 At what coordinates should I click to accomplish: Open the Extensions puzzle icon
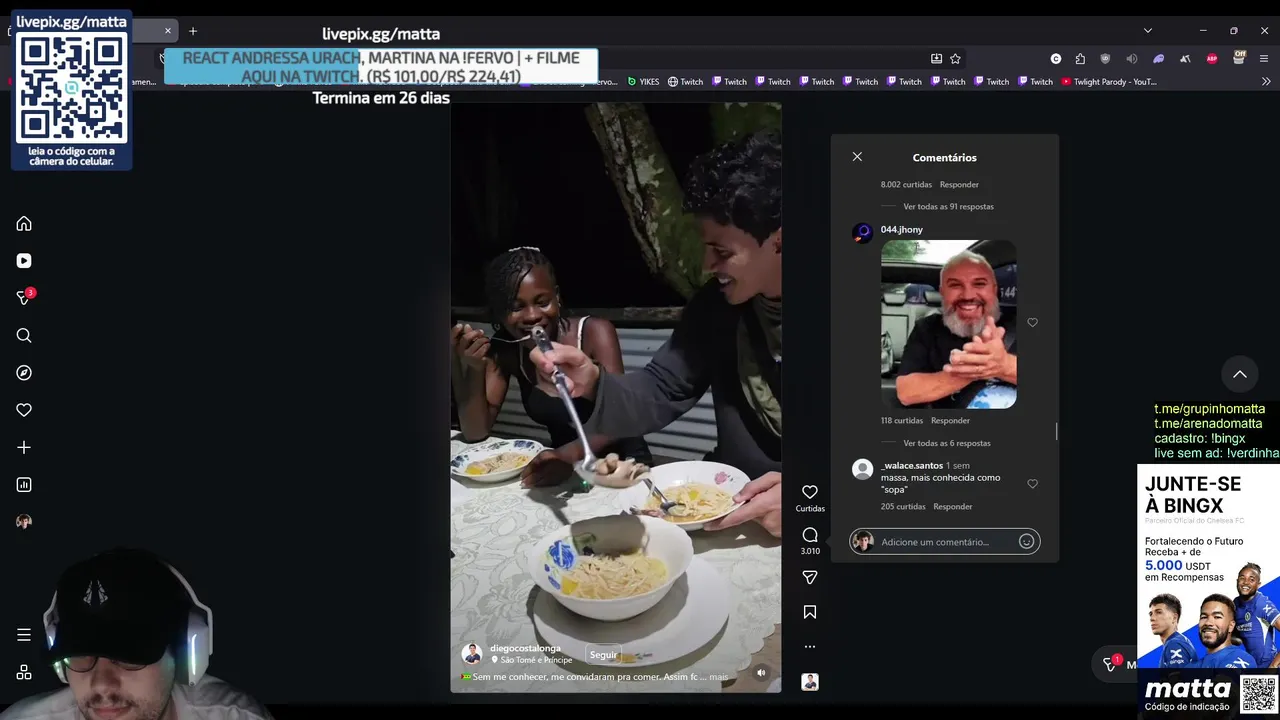pyautogui.click(x=1080, y=59)
